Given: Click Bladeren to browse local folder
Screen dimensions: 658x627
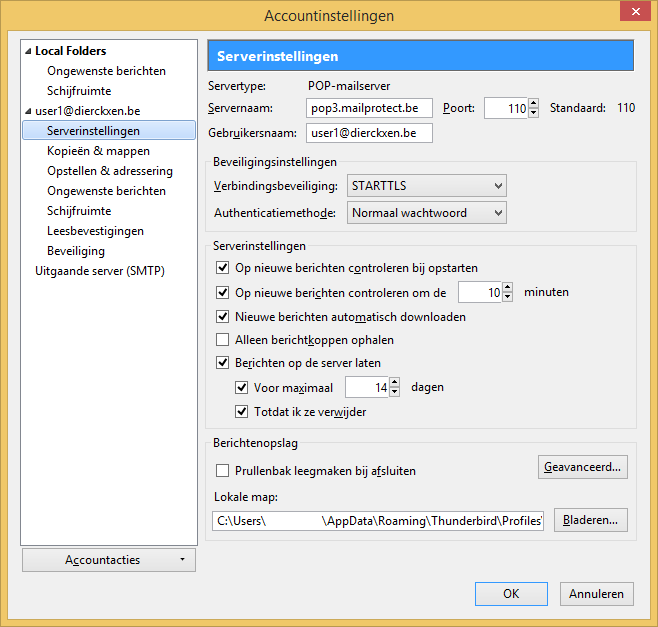Looking at the screenshot, I should click(x=592, y=519).
